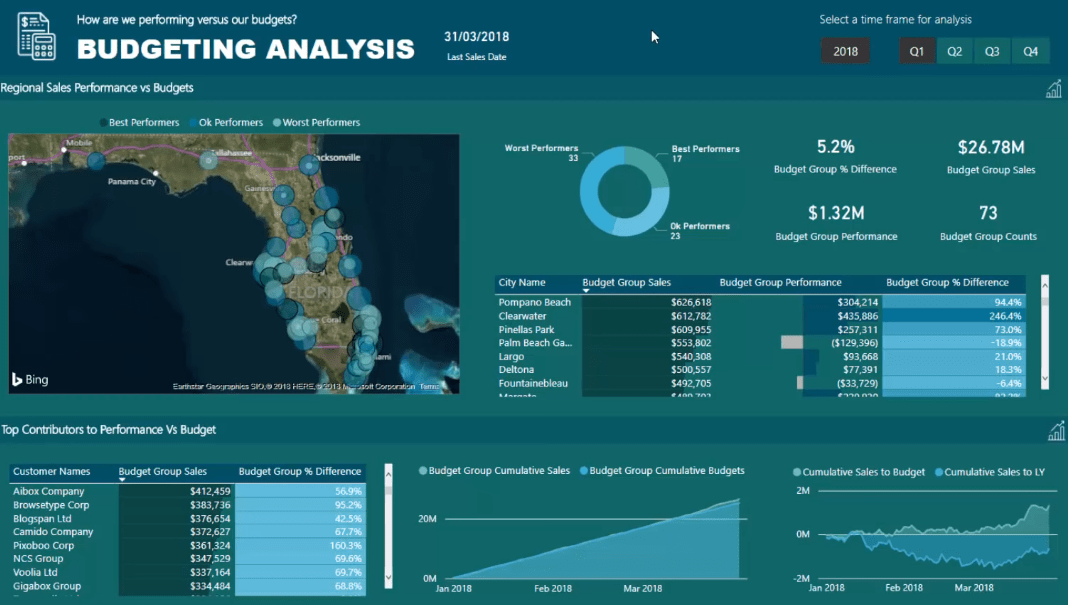
Task: Click Worst Performers map legend marker
Action: [277, 123]
